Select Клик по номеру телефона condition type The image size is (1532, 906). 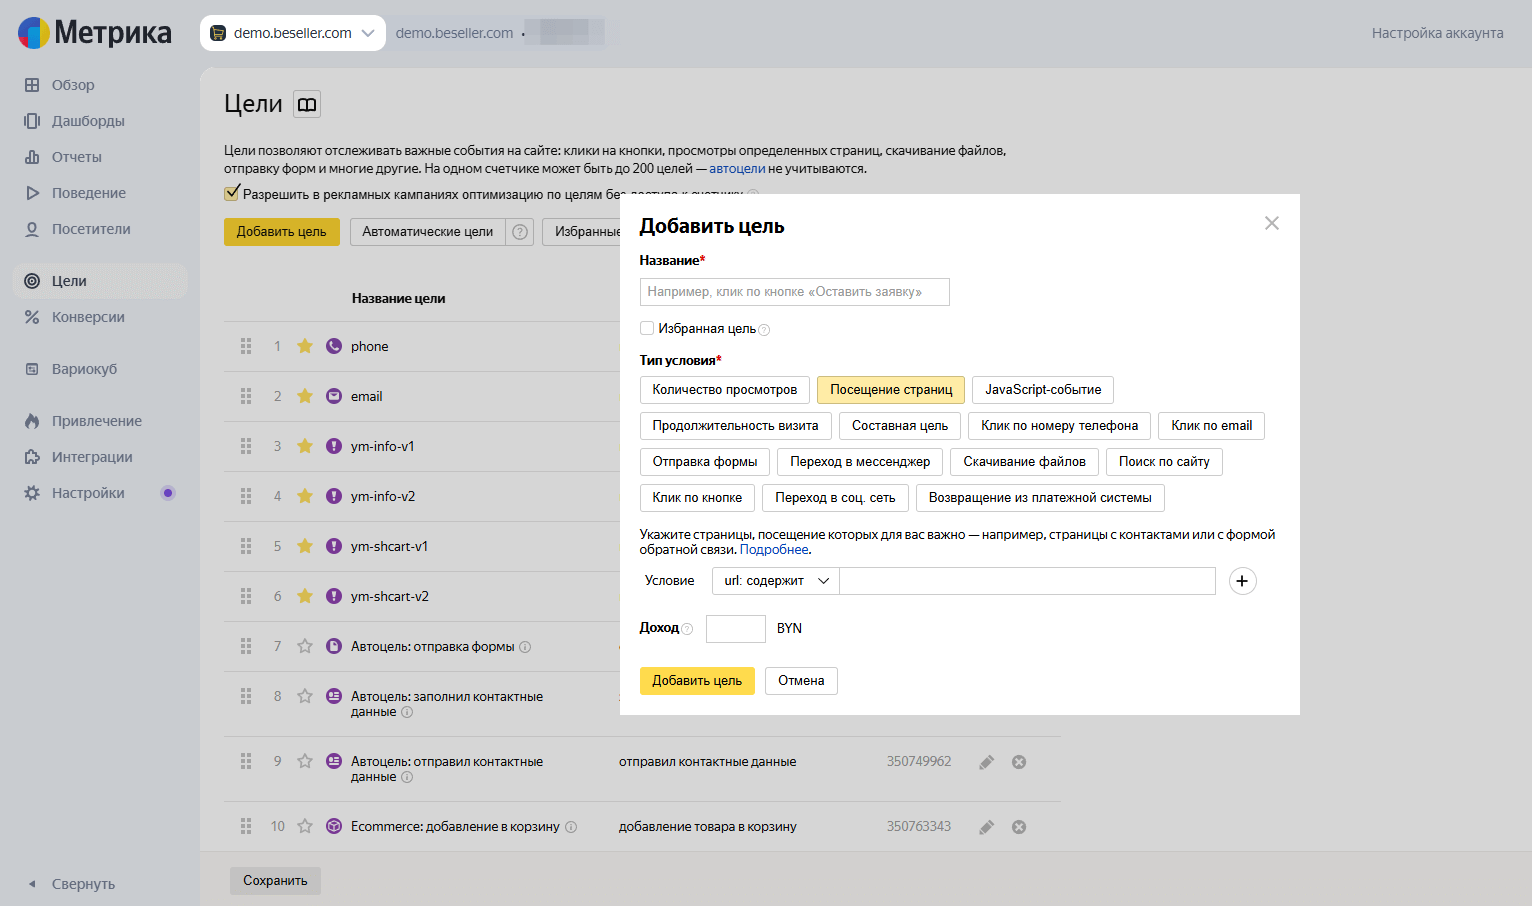[x=1060, y=426]
